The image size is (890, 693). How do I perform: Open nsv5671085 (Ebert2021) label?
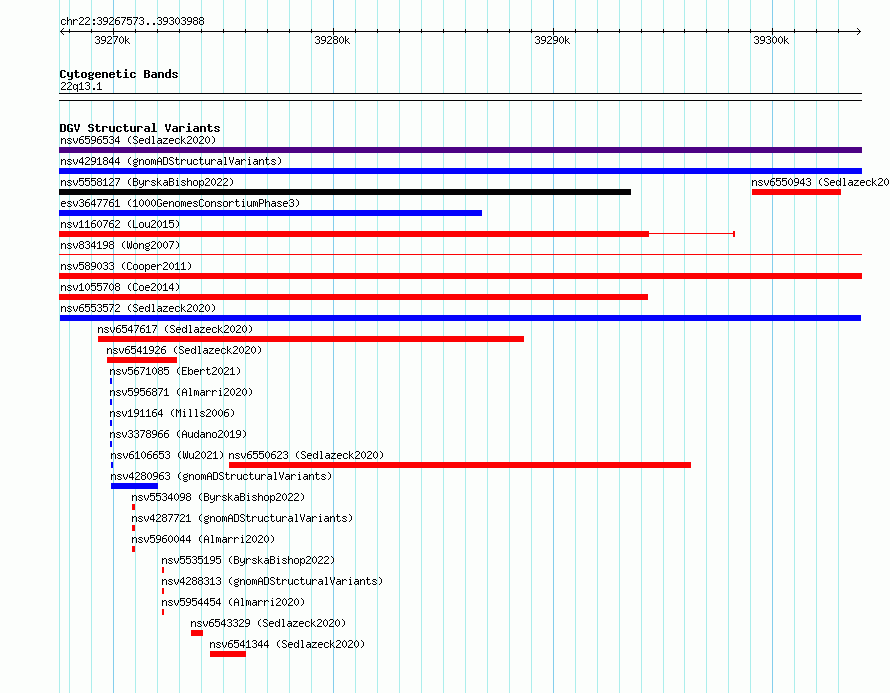click(175, 371)
